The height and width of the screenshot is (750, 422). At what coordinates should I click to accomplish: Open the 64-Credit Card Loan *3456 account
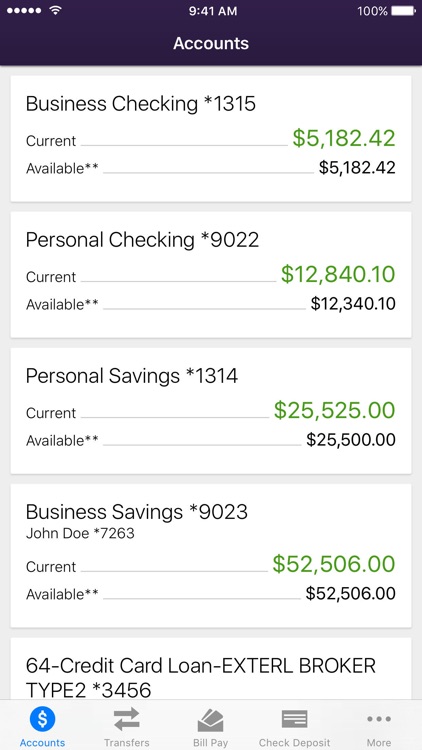tap(211, 668)
